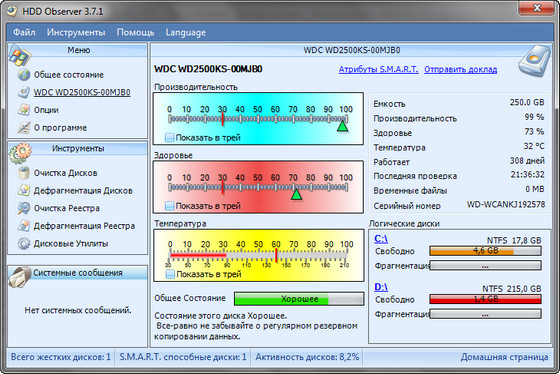This screenshot has height=374, width=560.
Task: Open the C:\ logical drive link
Action: click(381, 239)
